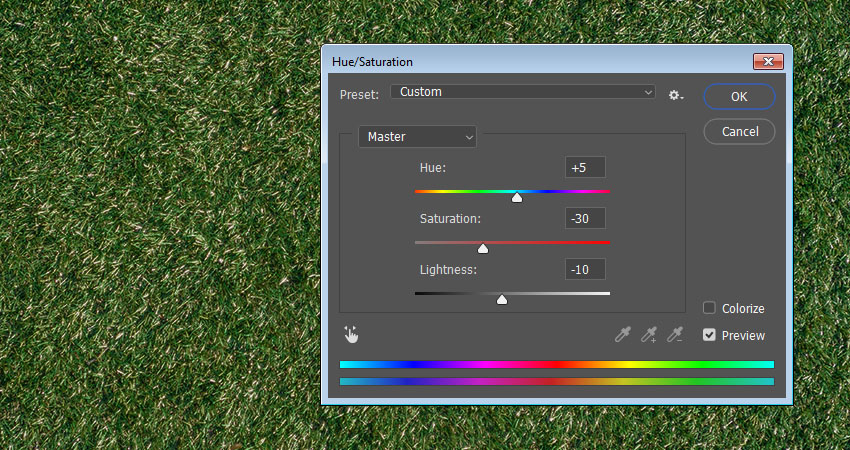Click the Saturation slider handle
Viewport: 850px width, 450px height.
pyautogui.click(x=483, y=248)
